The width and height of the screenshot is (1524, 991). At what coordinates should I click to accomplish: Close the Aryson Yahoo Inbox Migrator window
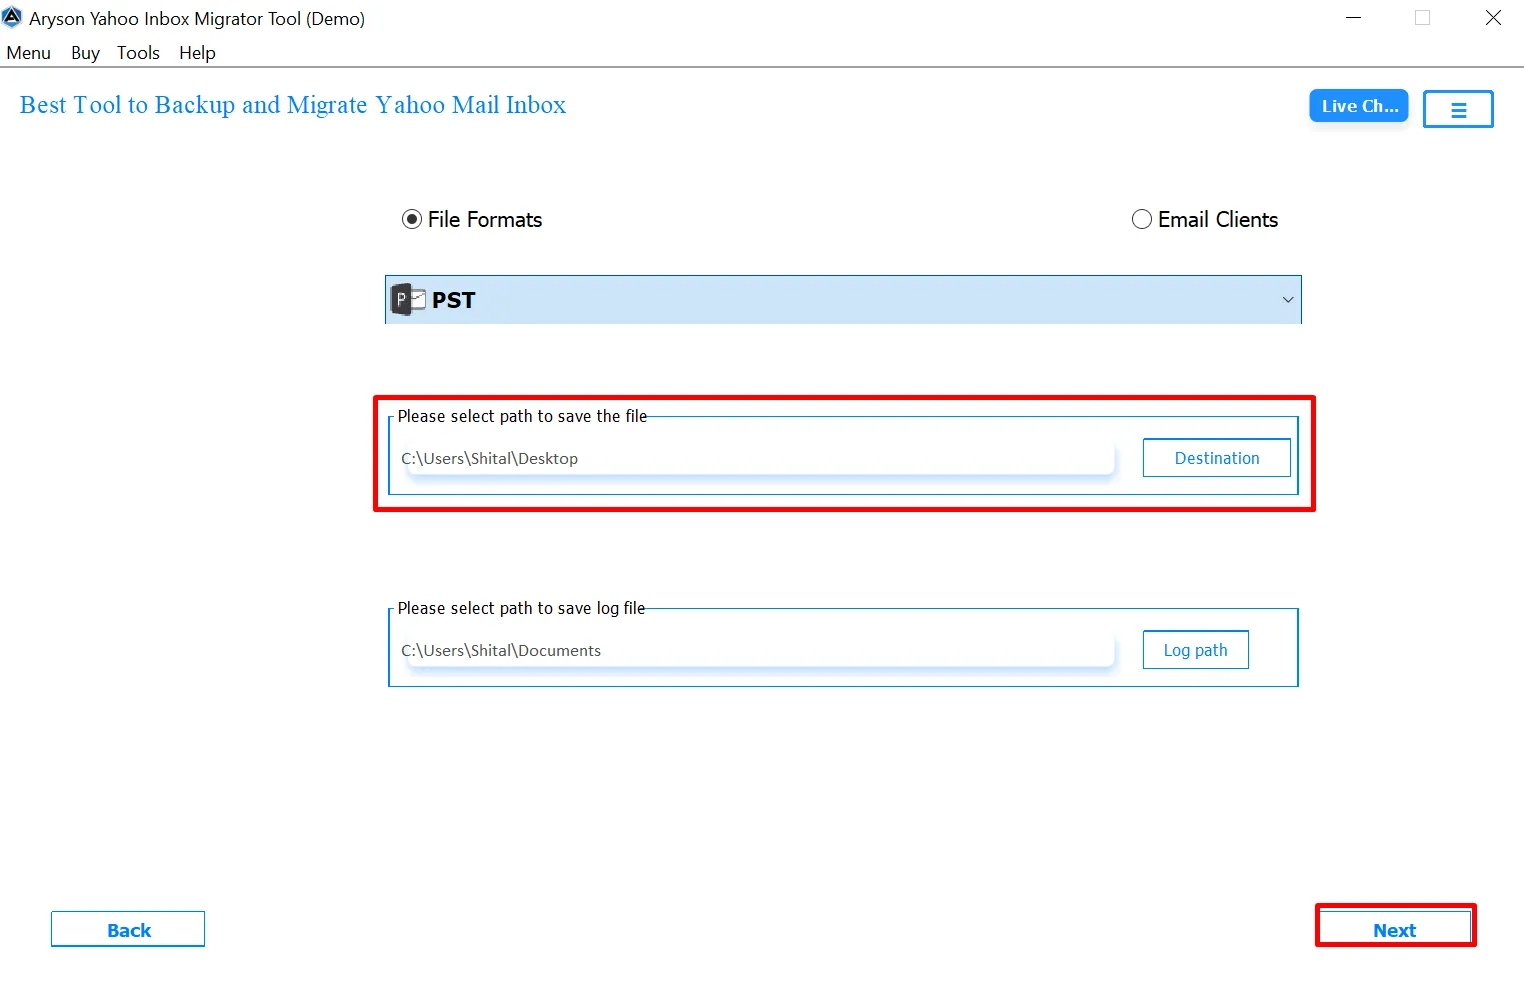(1493, 18)
